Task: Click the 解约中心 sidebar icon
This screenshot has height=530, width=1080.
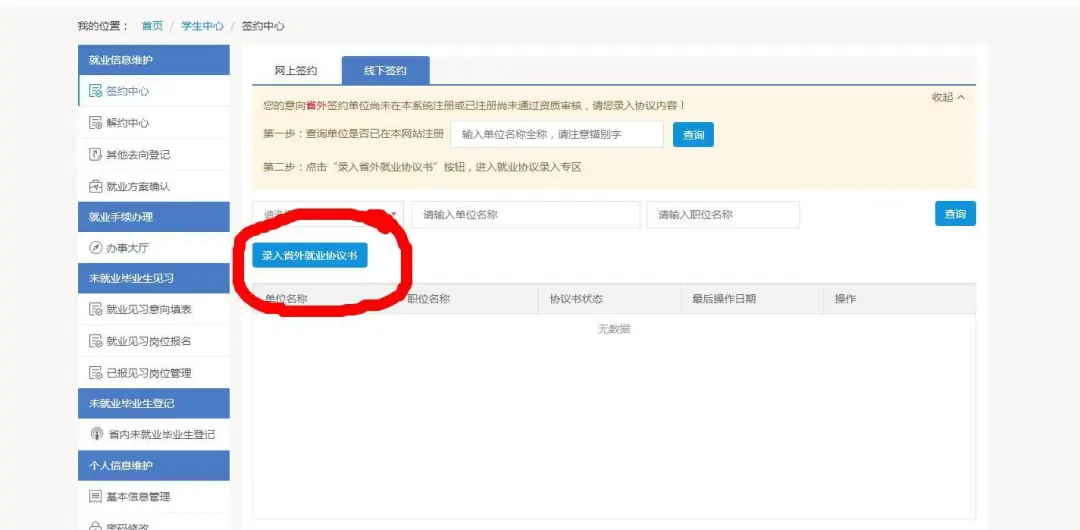Action: click(96, 123)
